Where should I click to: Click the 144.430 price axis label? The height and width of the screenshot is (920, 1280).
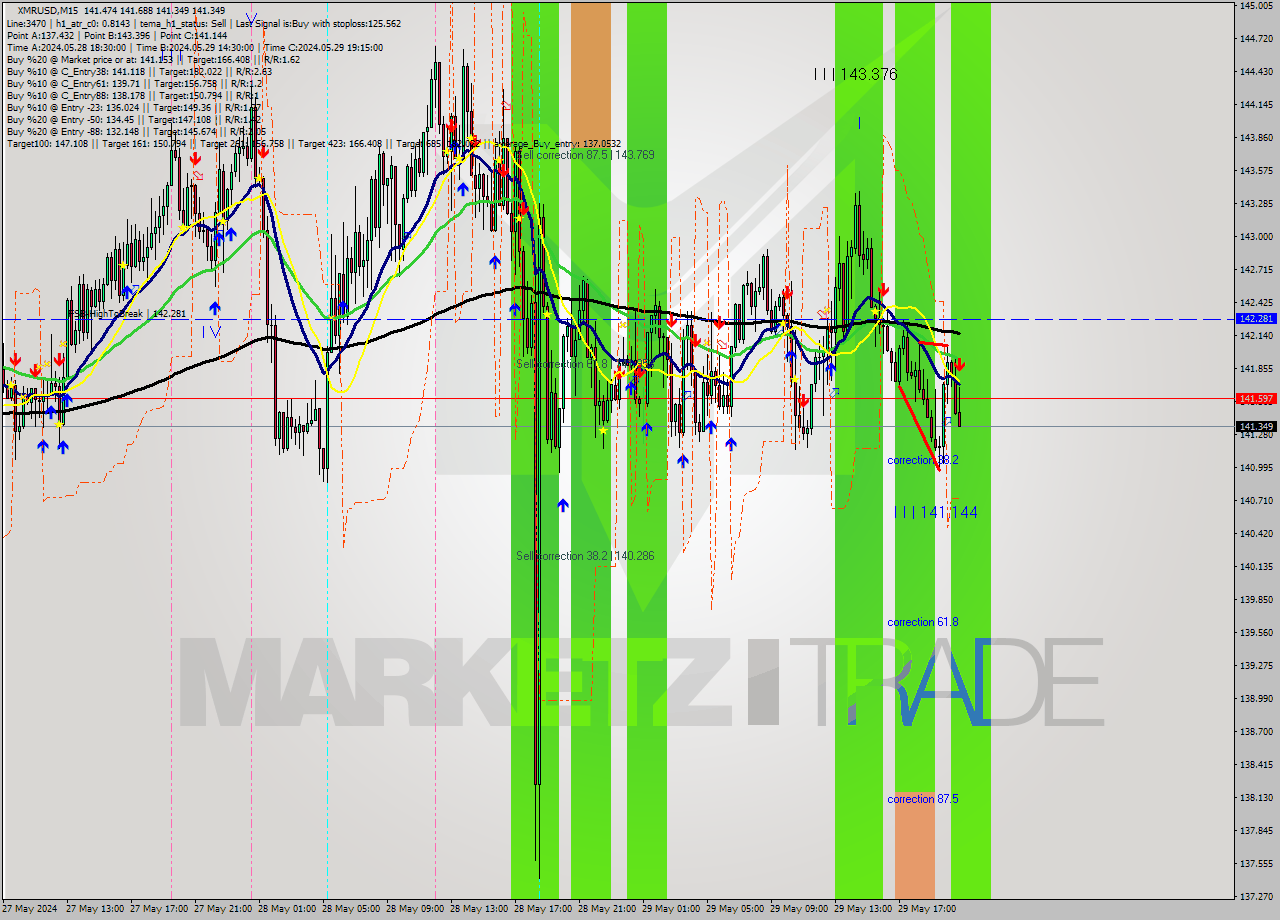tap(1255, 72)
